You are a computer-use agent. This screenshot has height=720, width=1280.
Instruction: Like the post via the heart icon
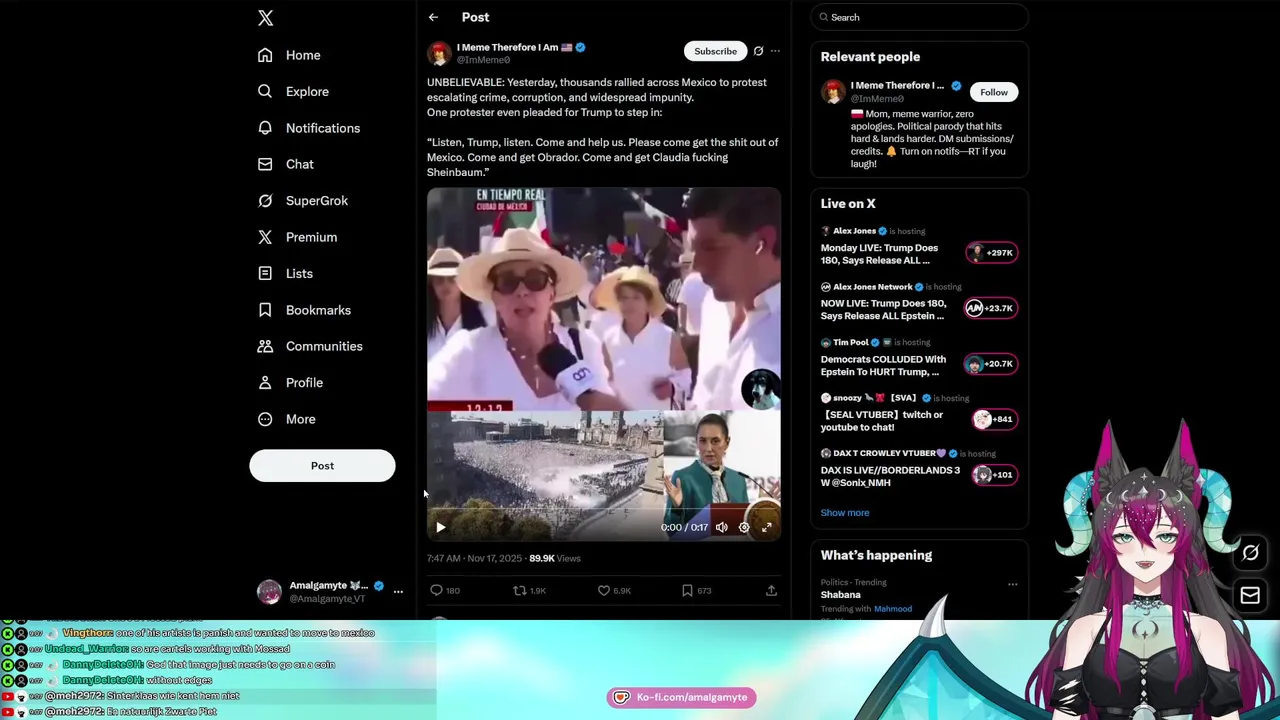pos(603,591)
